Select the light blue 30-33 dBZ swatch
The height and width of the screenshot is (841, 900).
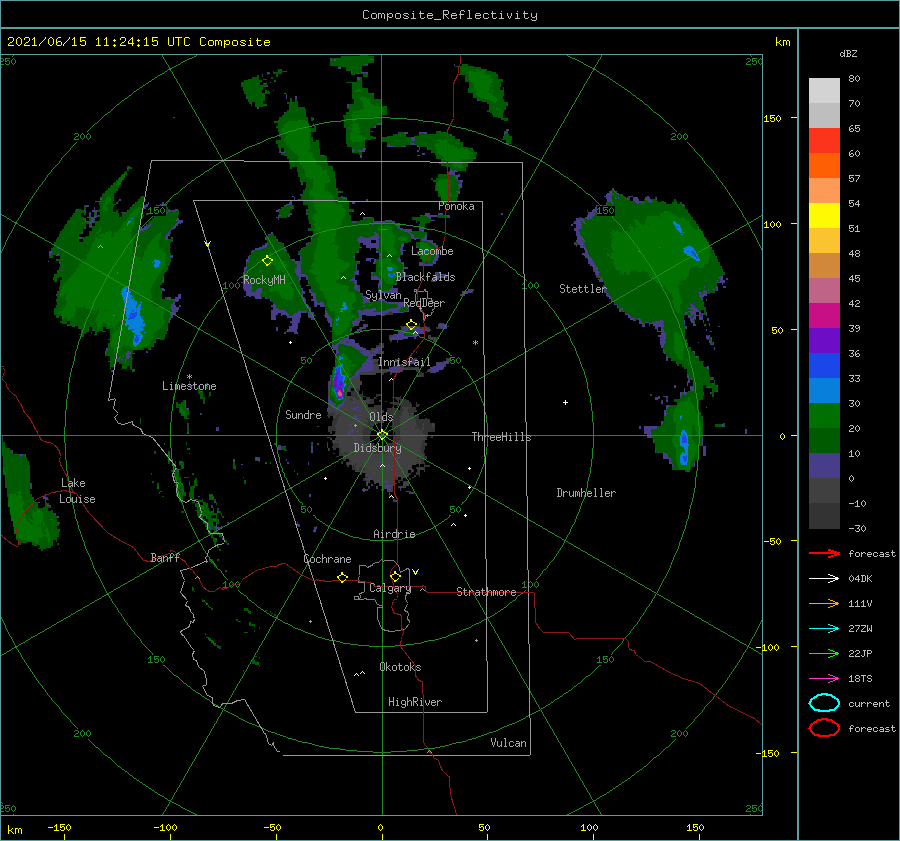(x=824, y=391)
